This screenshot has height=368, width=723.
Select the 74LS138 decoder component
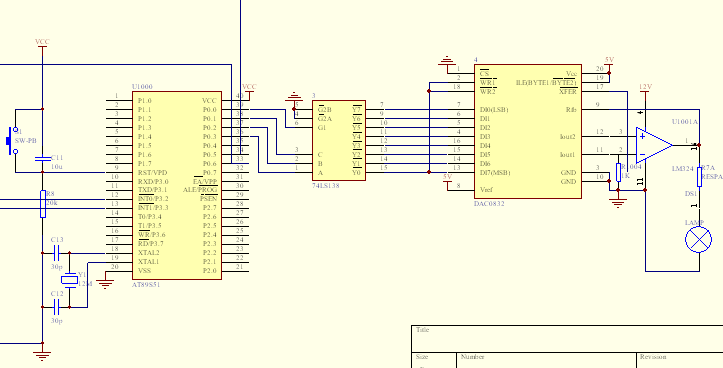pyautogui.click(x=339, y=141)
